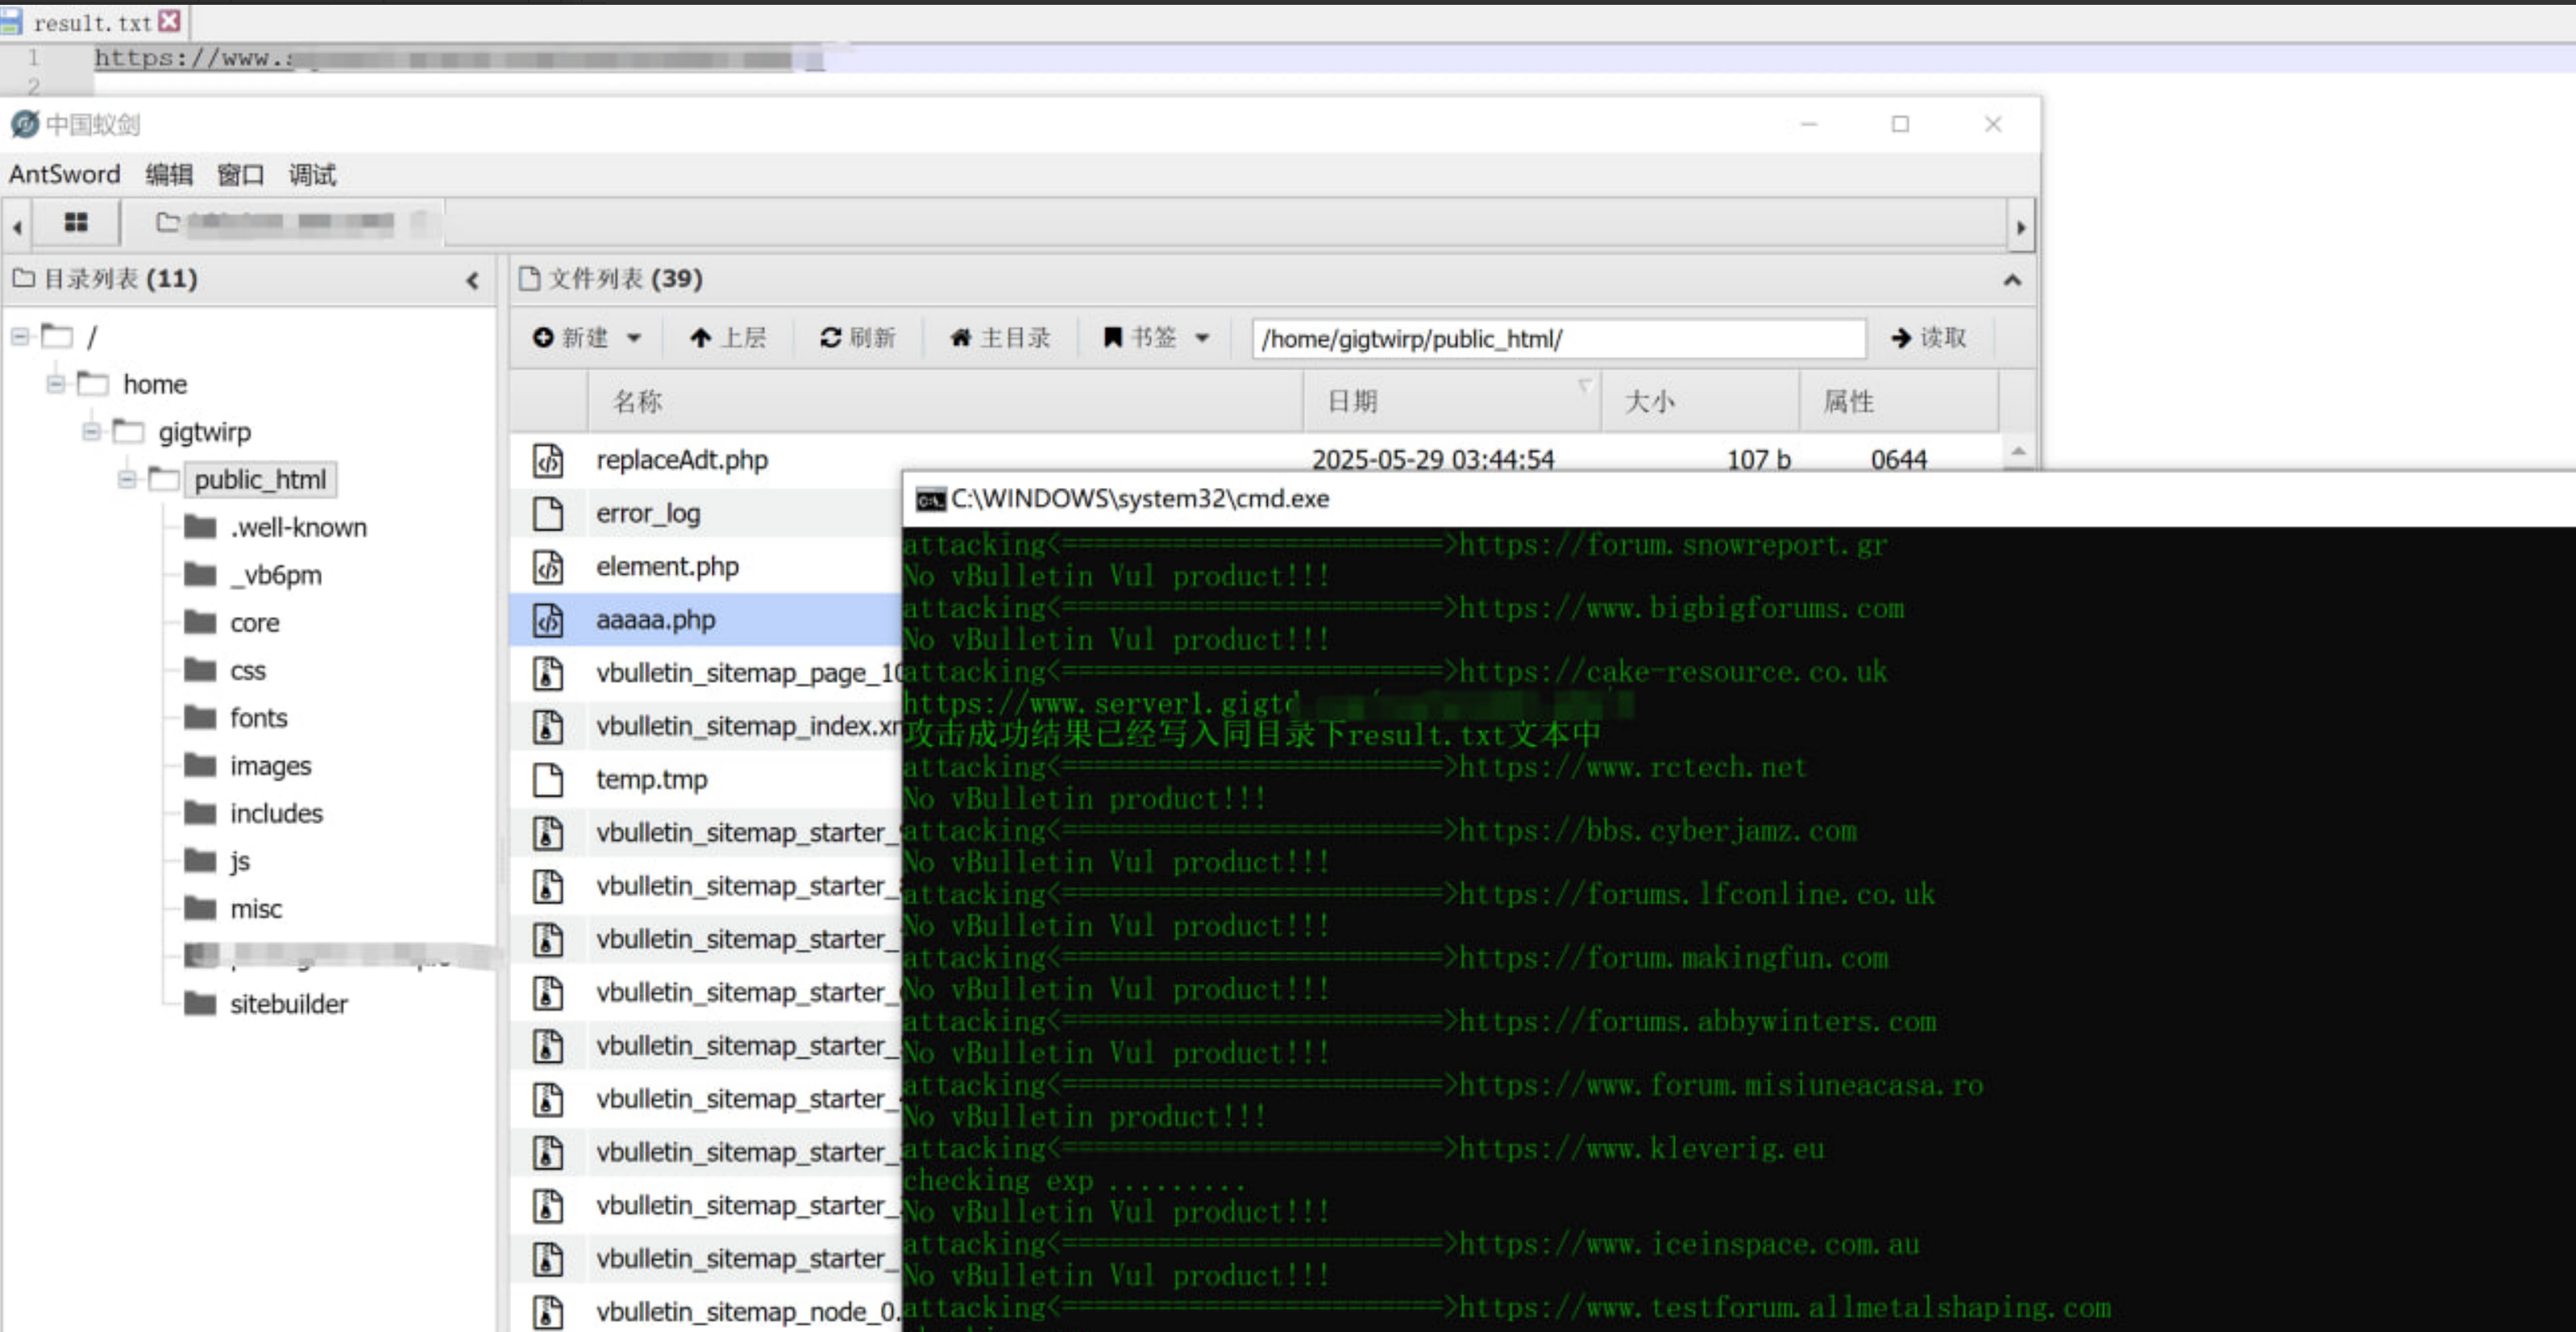
Task: Collapse the gigtwirp tree node
Action: coord(91,432)
